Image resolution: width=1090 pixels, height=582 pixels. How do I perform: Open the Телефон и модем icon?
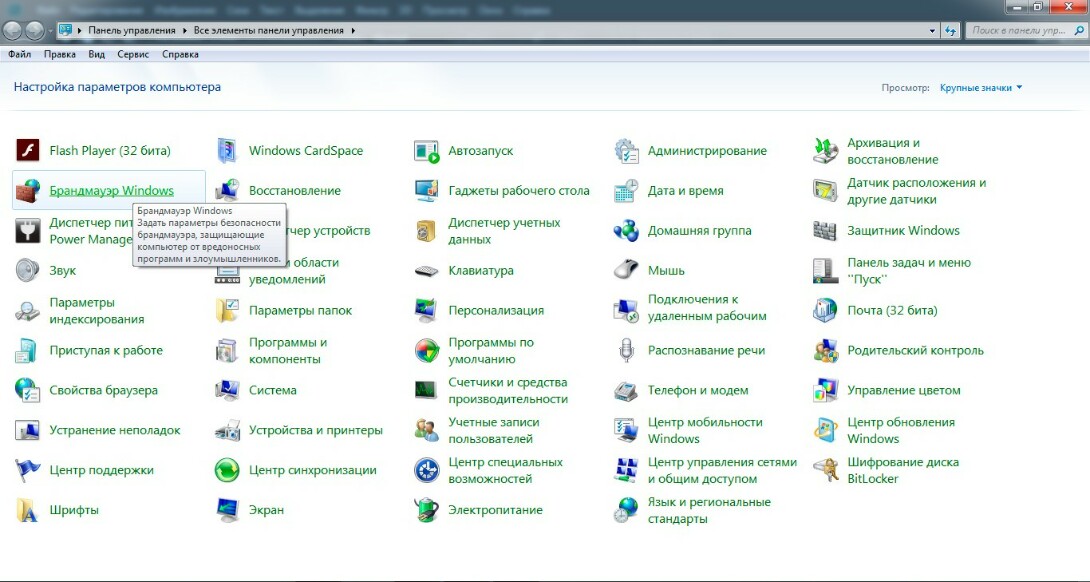[x=626, y=390]
